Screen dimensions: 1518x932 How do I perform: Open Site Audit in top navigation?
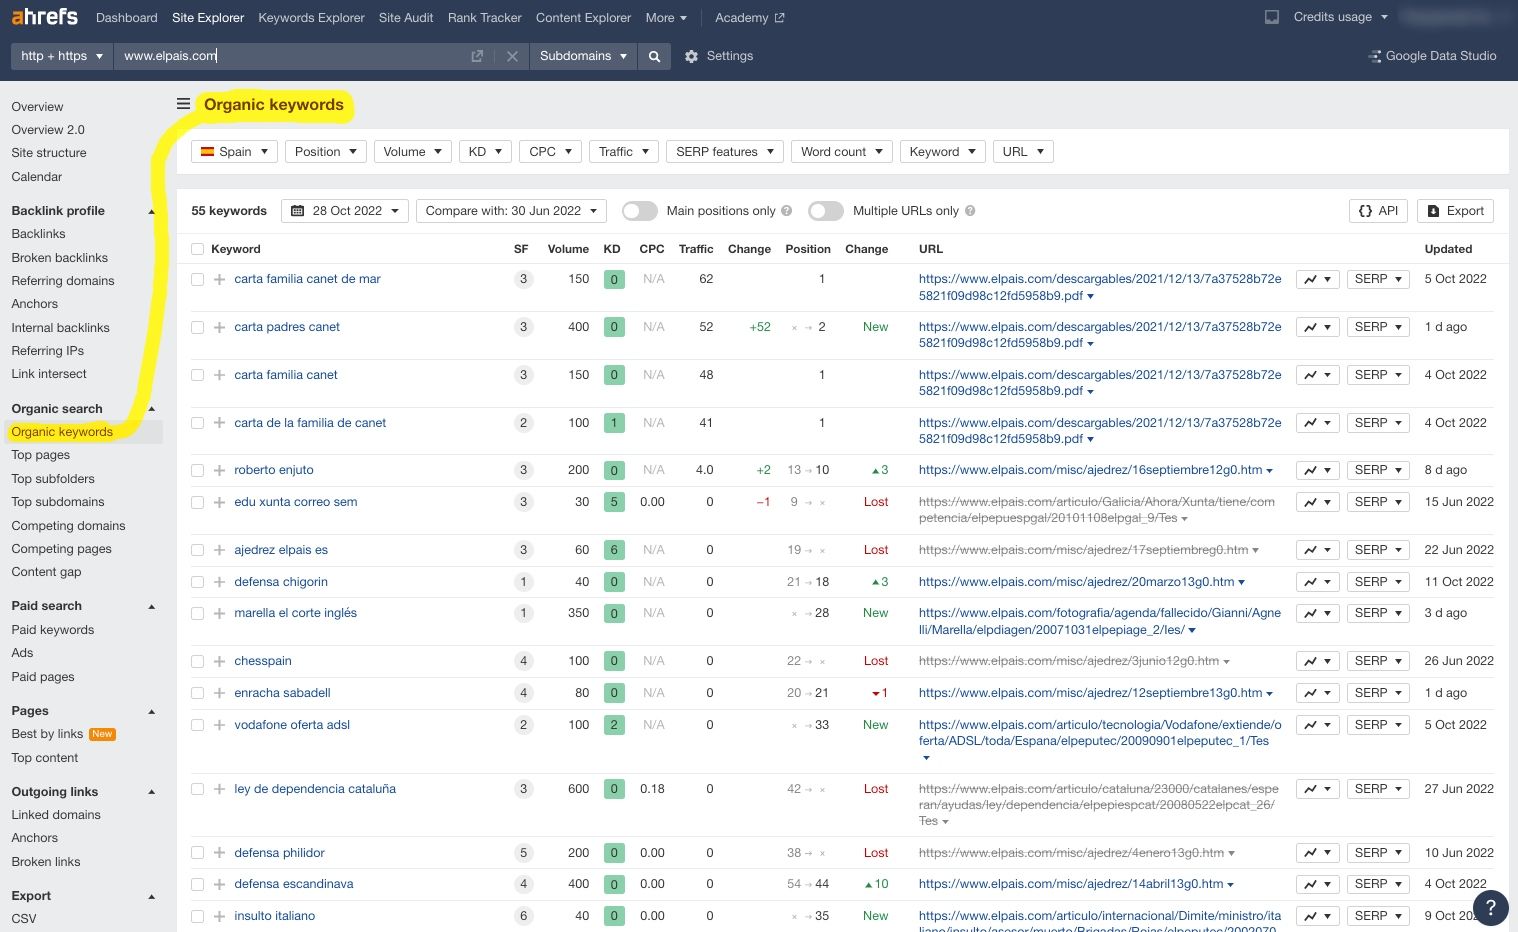click(x=406, y=18)
